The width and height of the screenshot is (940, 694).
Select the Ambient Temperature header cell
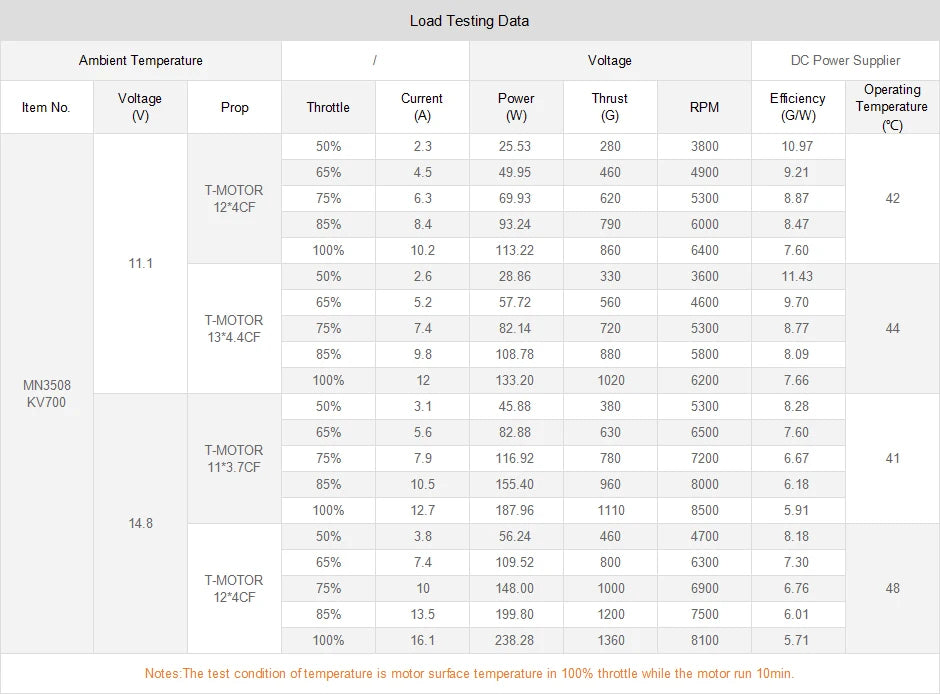click(141, 61)
